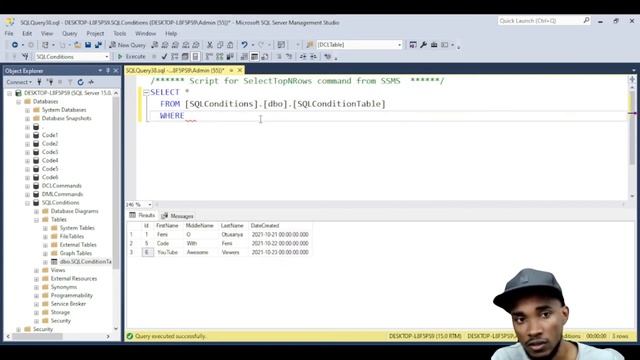Open the editor zoom percentage dropdown
Screen dimensions: 640x360
pyautogui.click(x=150, y=204)
